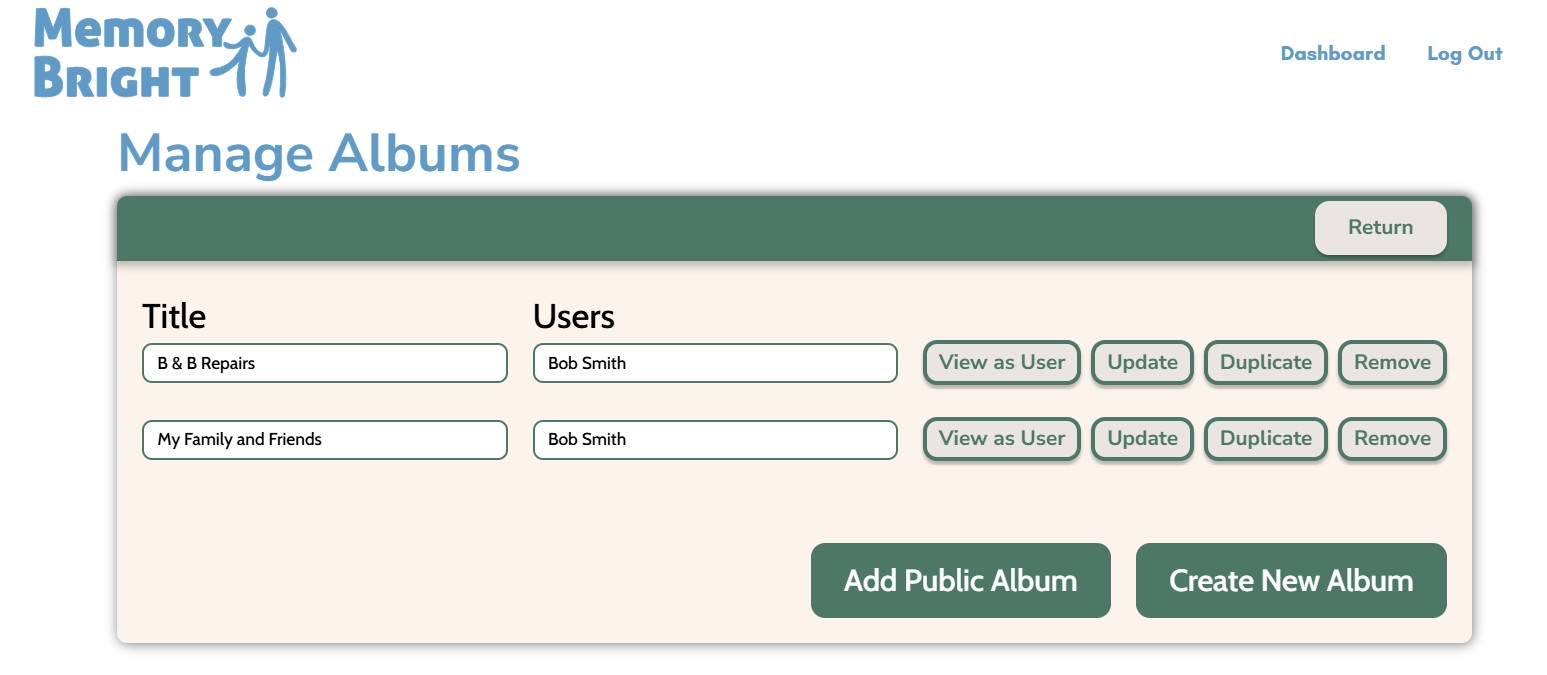
Task: View My Family and Friends as user
Action: click(x=1001, y=439)
